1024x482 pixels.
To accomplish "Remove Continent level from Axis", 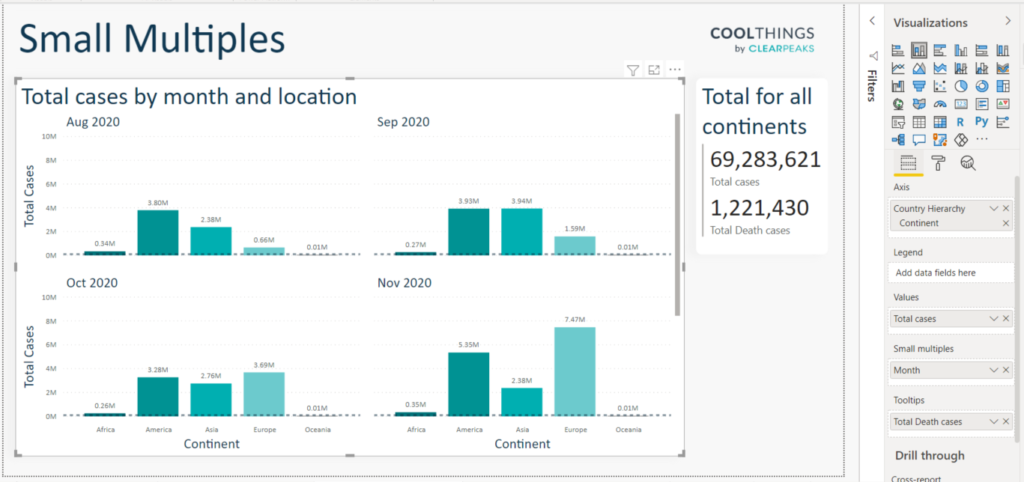I will [1006, 223].
